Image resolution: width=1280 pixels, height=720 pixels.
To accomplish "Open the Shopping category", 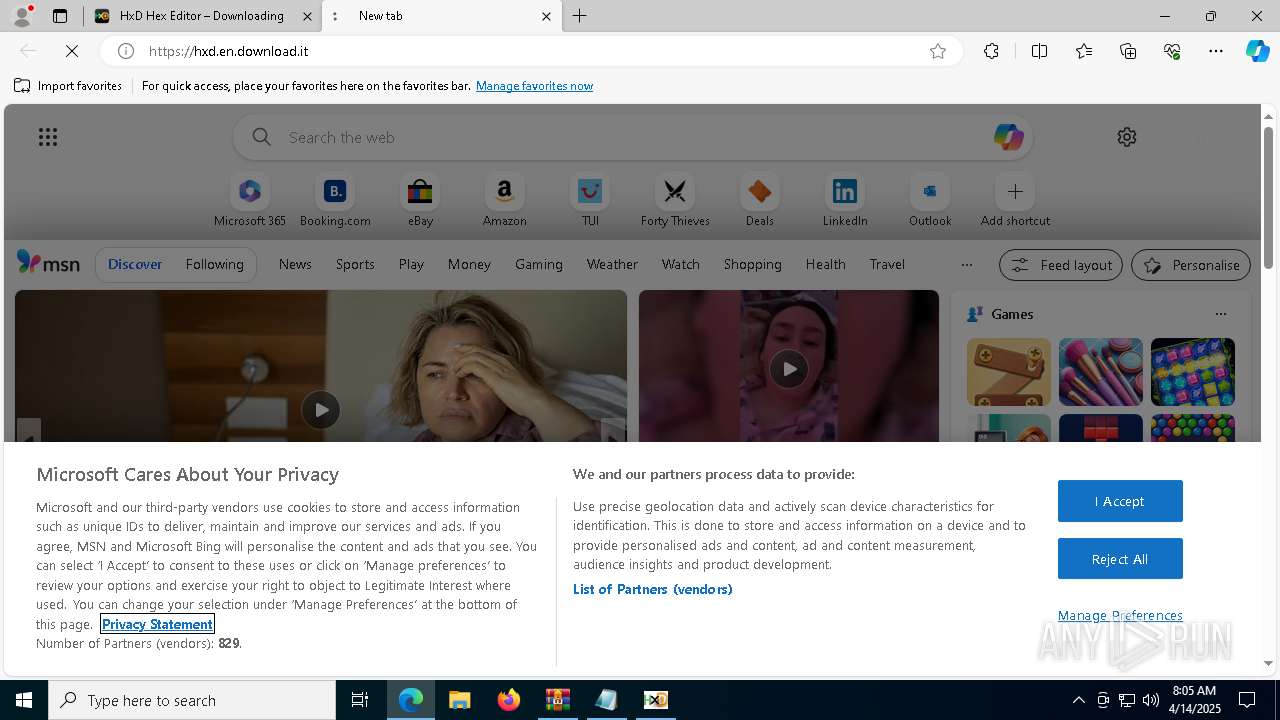I will click(753, 264).
